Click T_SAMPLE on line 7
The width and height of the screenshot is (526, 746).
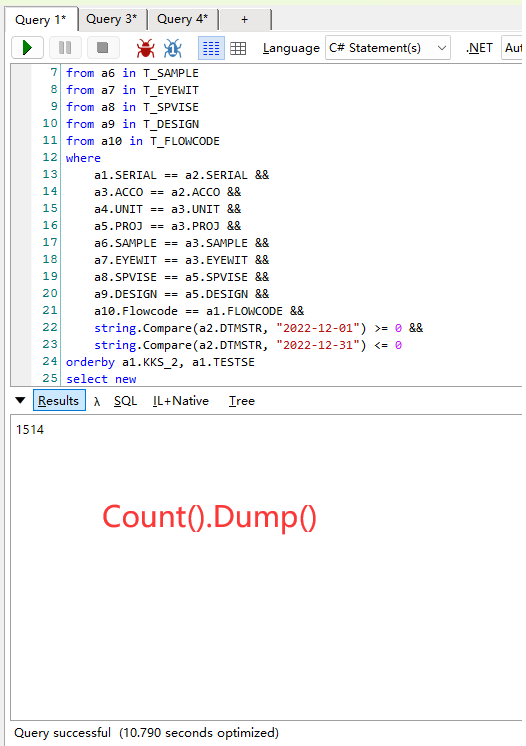coord(171,73)
